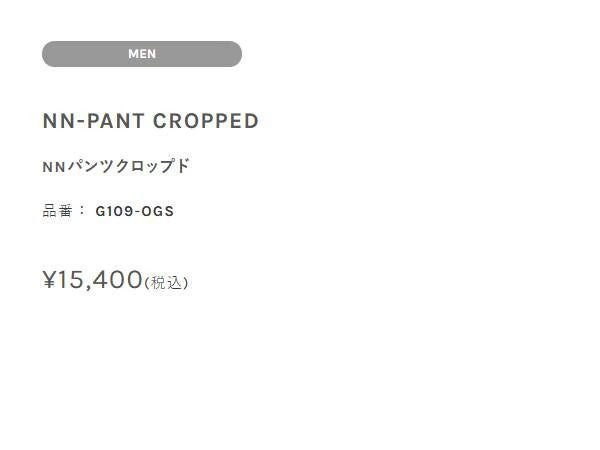
Task: Click the word CROPPED in the title
Action: tap(206, 122)
